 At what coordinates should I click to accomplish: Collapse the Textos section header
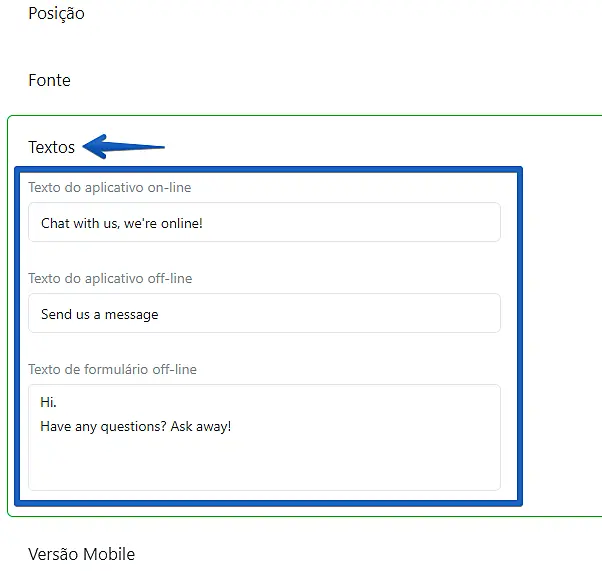[52, 147]
